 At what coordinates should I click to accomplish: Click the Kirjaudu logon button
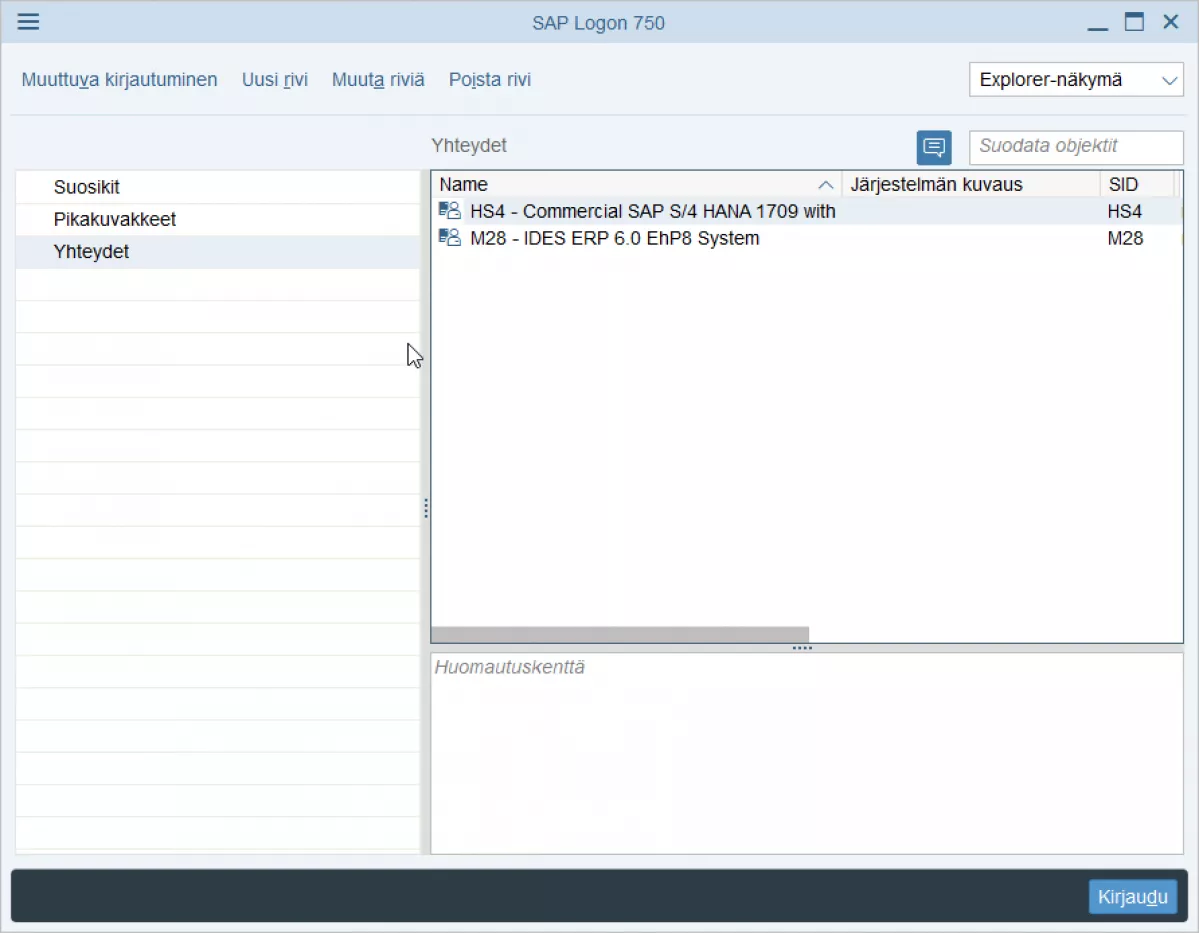click(x=1132, y=896)
